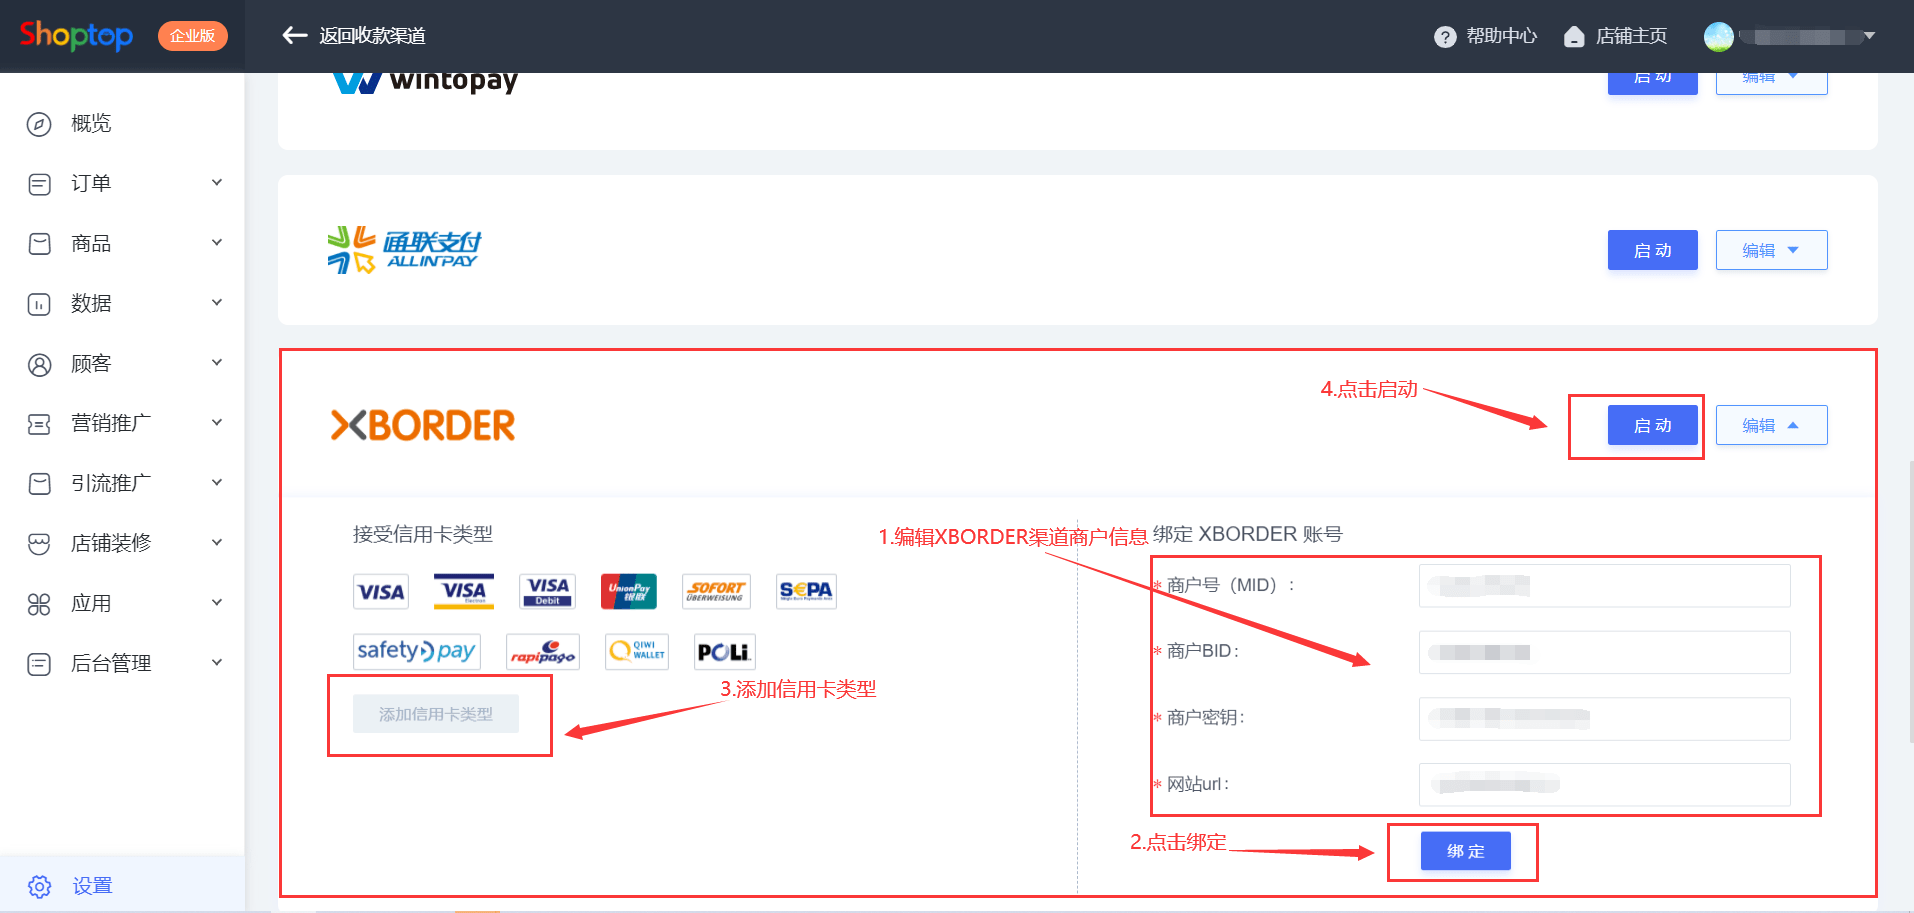Click the 网站url input field
The image size is (1914, 913).
pyautogui.click(x=1603, y=784)
